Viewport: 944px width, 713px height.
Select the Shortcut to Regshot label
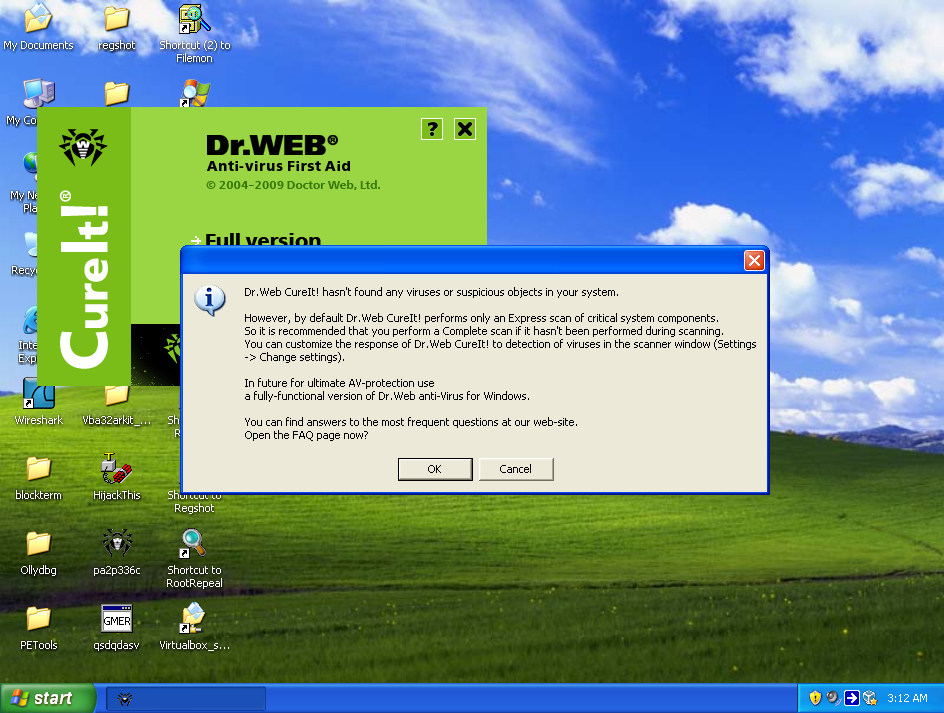click(194, 502)
